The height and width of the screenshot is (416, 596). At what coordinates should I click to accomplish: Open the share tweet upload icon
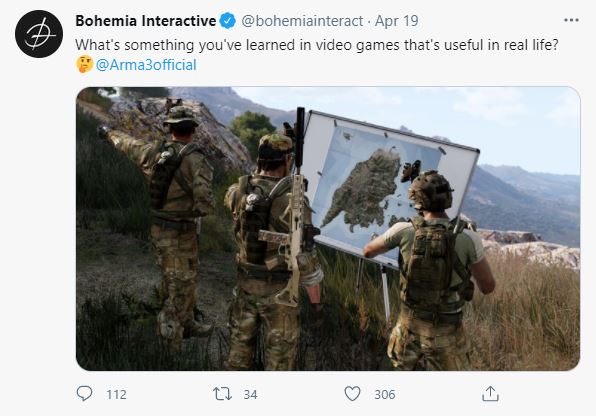coord(490,394)
